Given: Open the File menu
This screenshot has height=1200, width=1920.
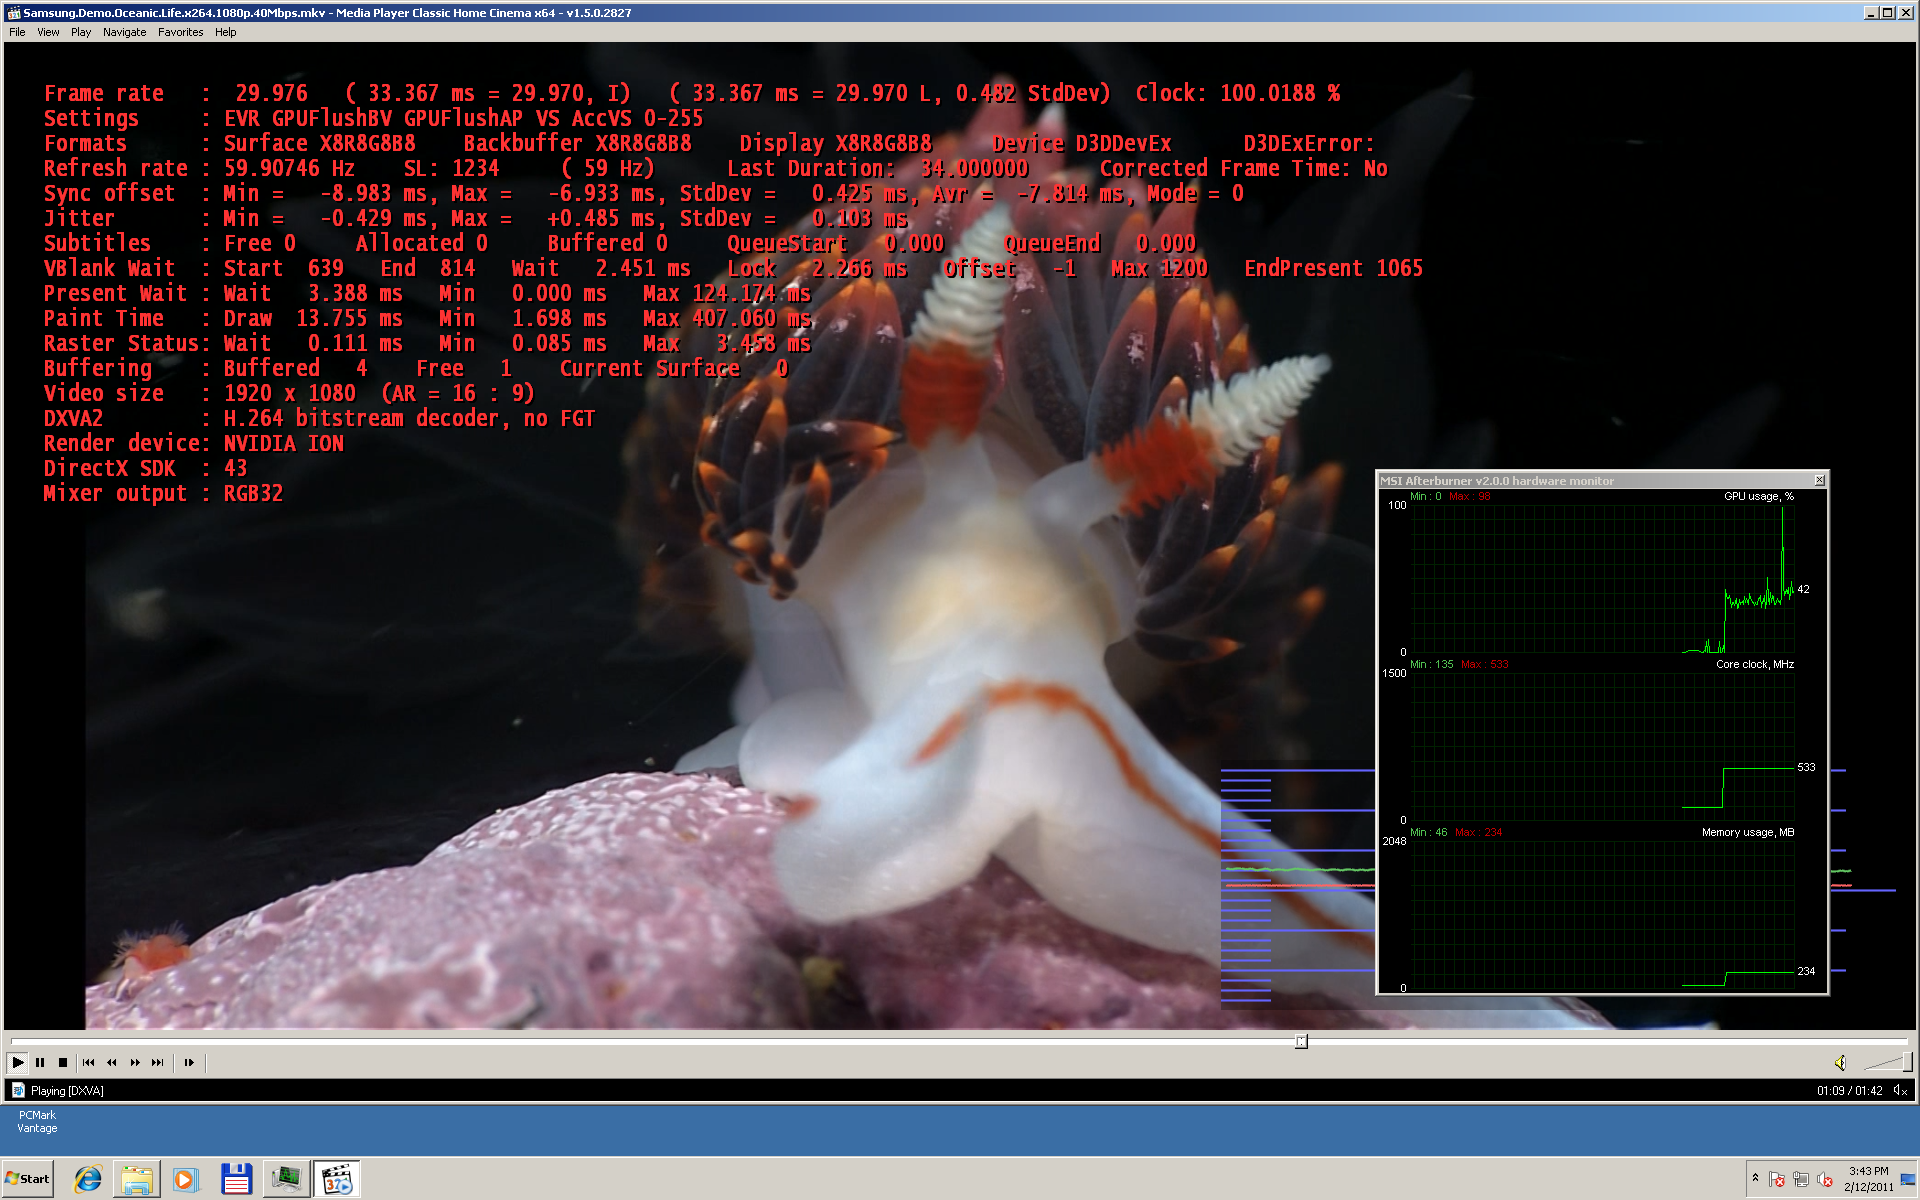Looking at the screenshot, I should click(17, 32).
